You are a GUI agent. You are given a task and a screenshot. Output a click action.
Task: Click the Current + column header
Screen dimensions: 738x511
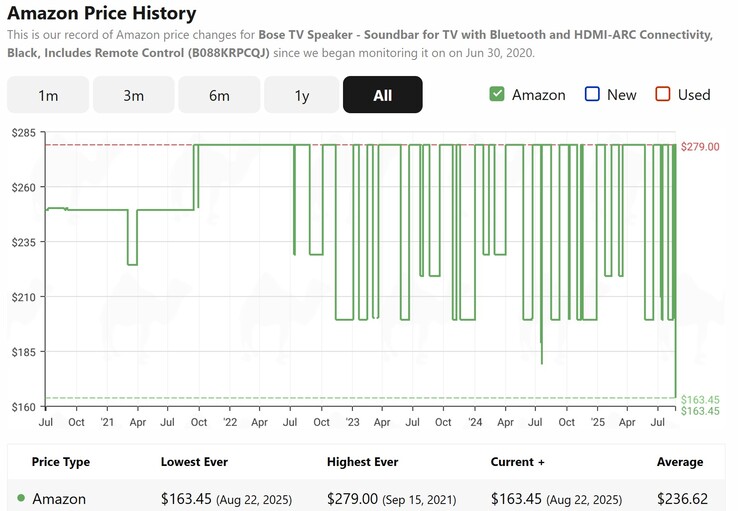[x=518, y=462]
